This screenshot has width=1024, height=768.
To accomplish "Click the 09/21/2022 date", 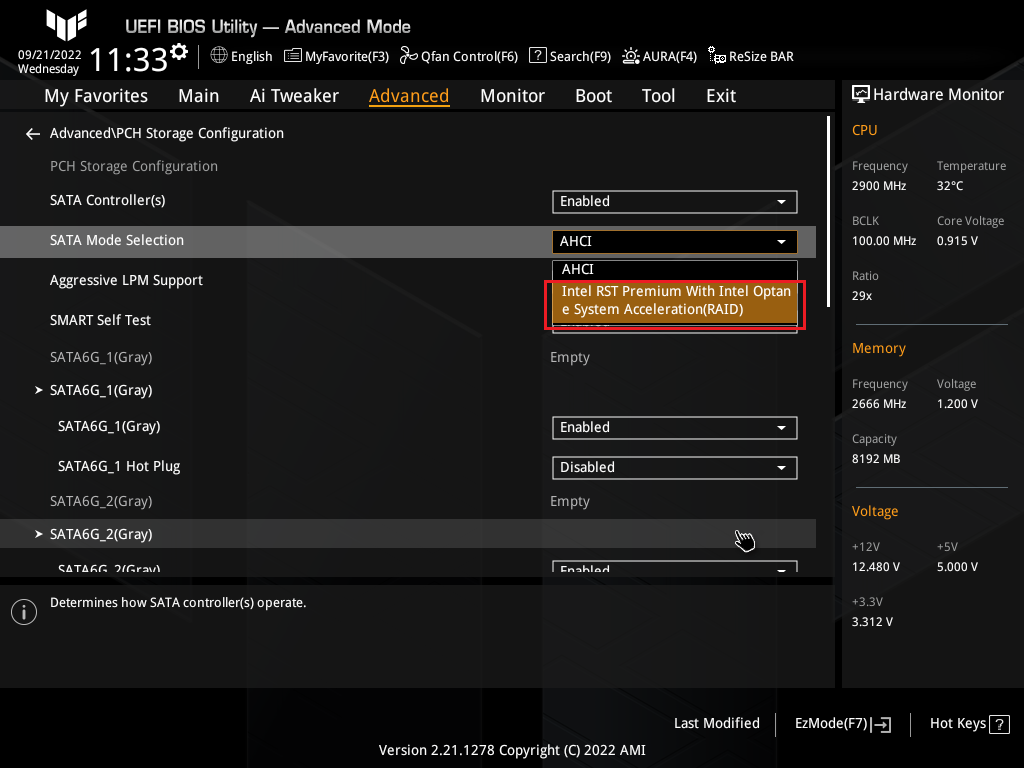I will click(49, 55).
